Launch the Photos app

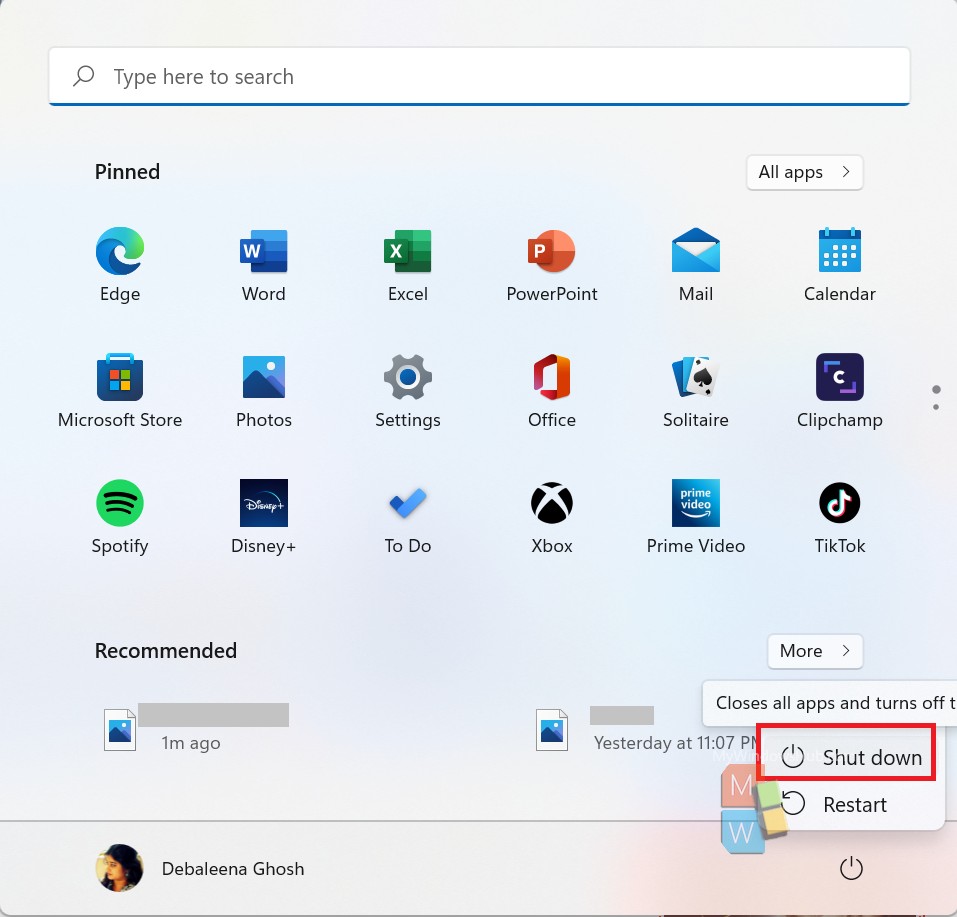pos(264,391)
